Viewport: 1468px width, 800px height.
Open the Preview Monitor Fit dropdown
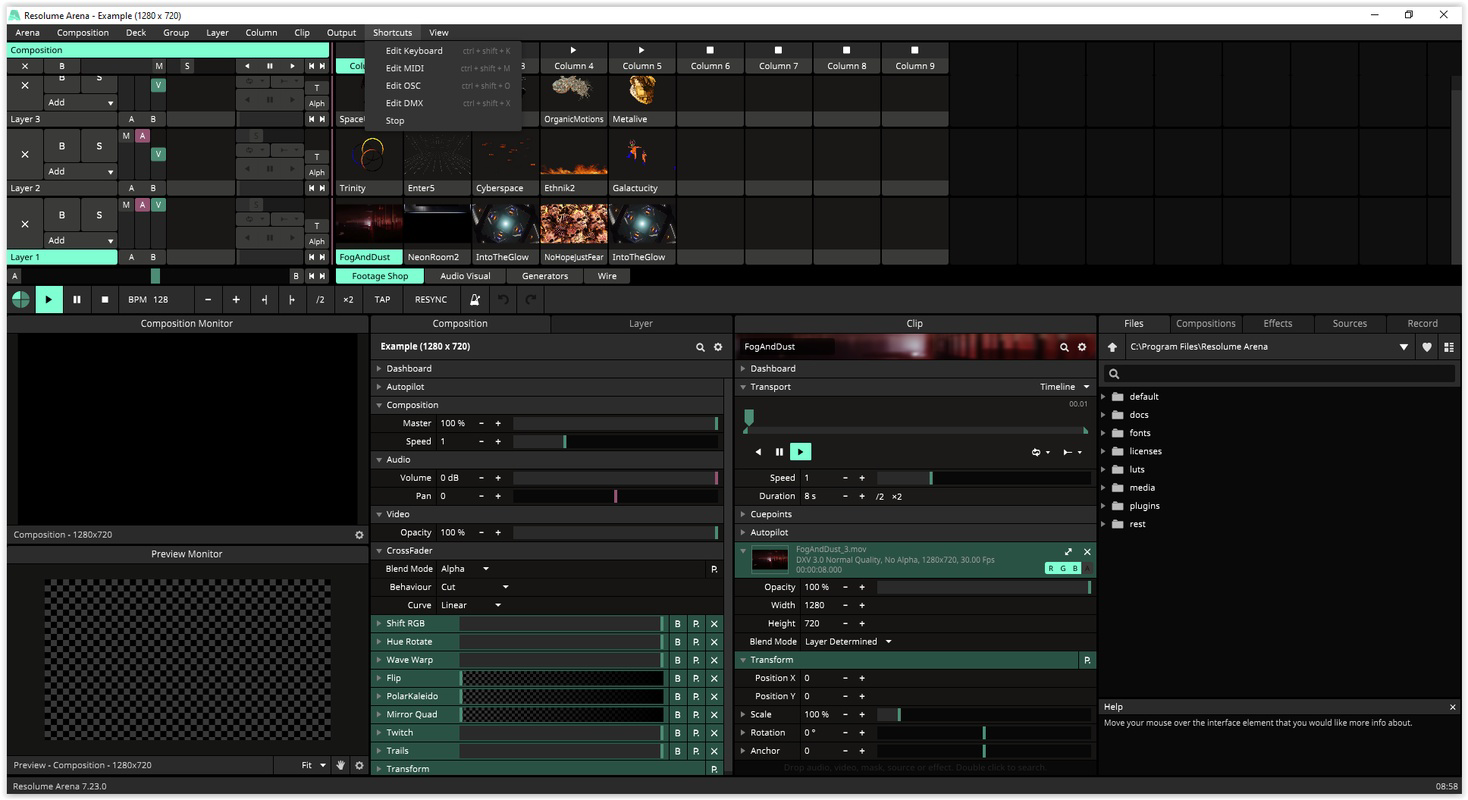[314, 765]
